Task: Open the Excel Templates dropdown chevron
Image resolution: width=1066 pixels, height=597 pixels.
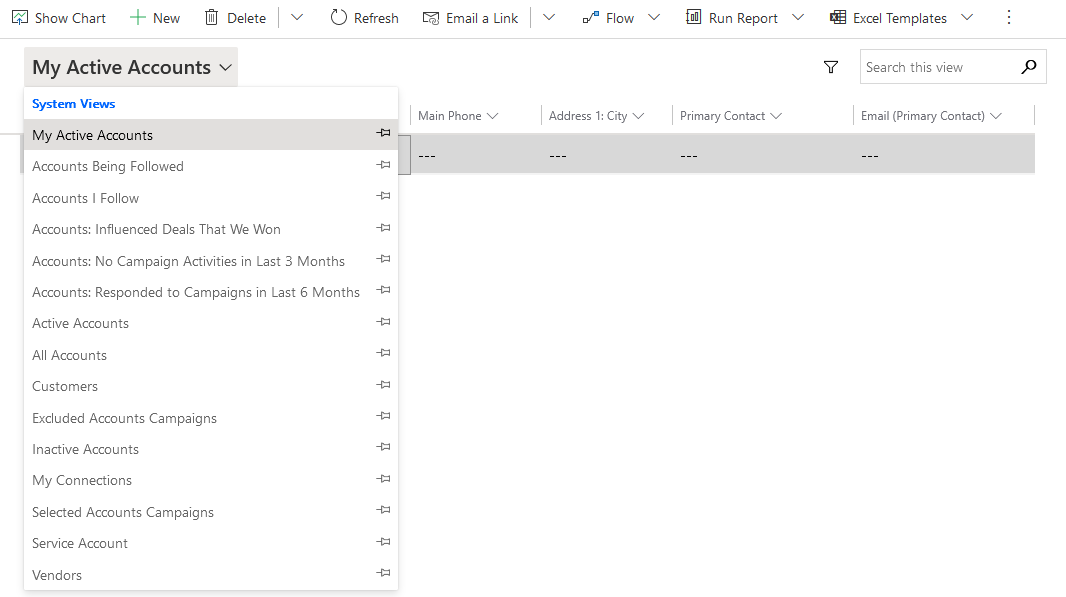Action: pos(966,17)
